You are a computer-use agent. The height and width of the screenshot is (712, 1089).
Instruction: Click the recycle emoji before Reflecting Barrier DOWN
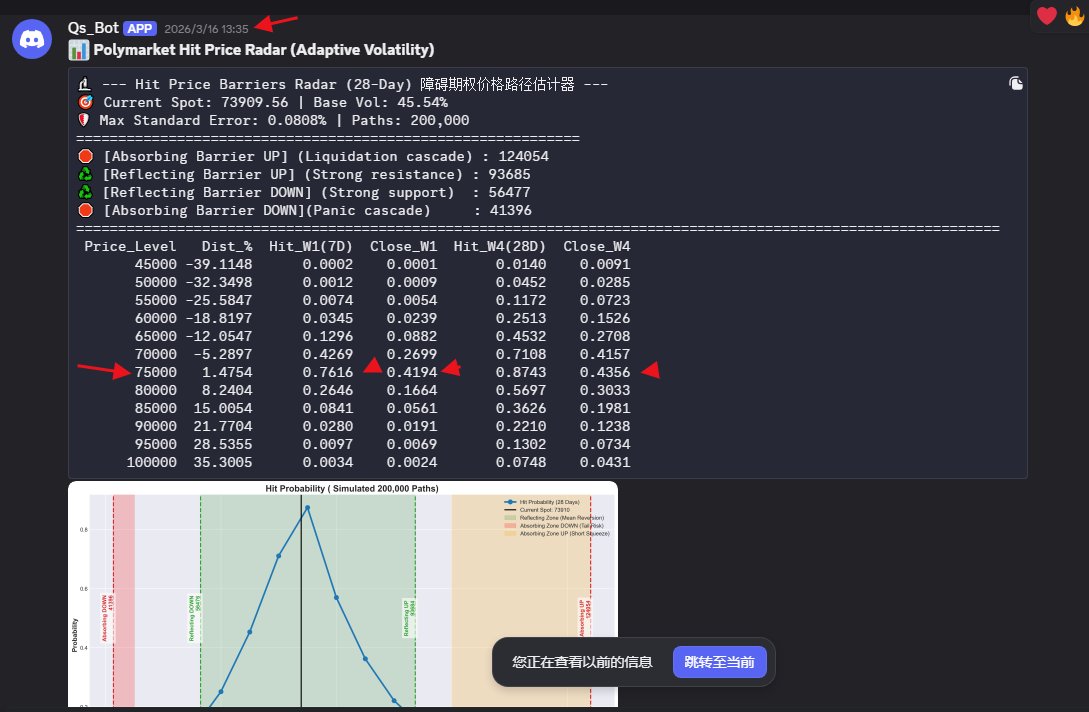pyautogui.click(x=85, y=192)
